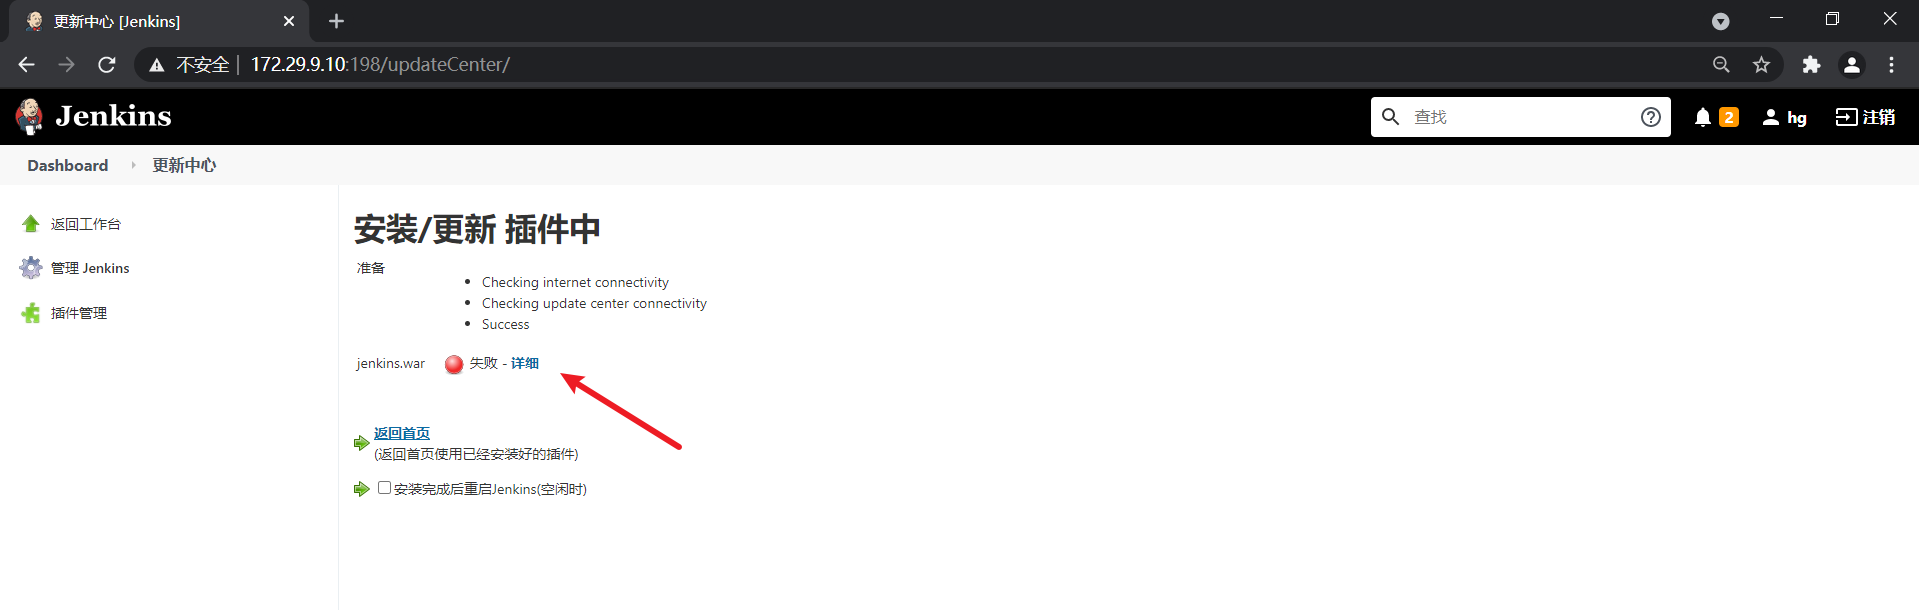1919x610 pixels.
Task: Bookmark this page with star icon
Action: (1762, 65)
